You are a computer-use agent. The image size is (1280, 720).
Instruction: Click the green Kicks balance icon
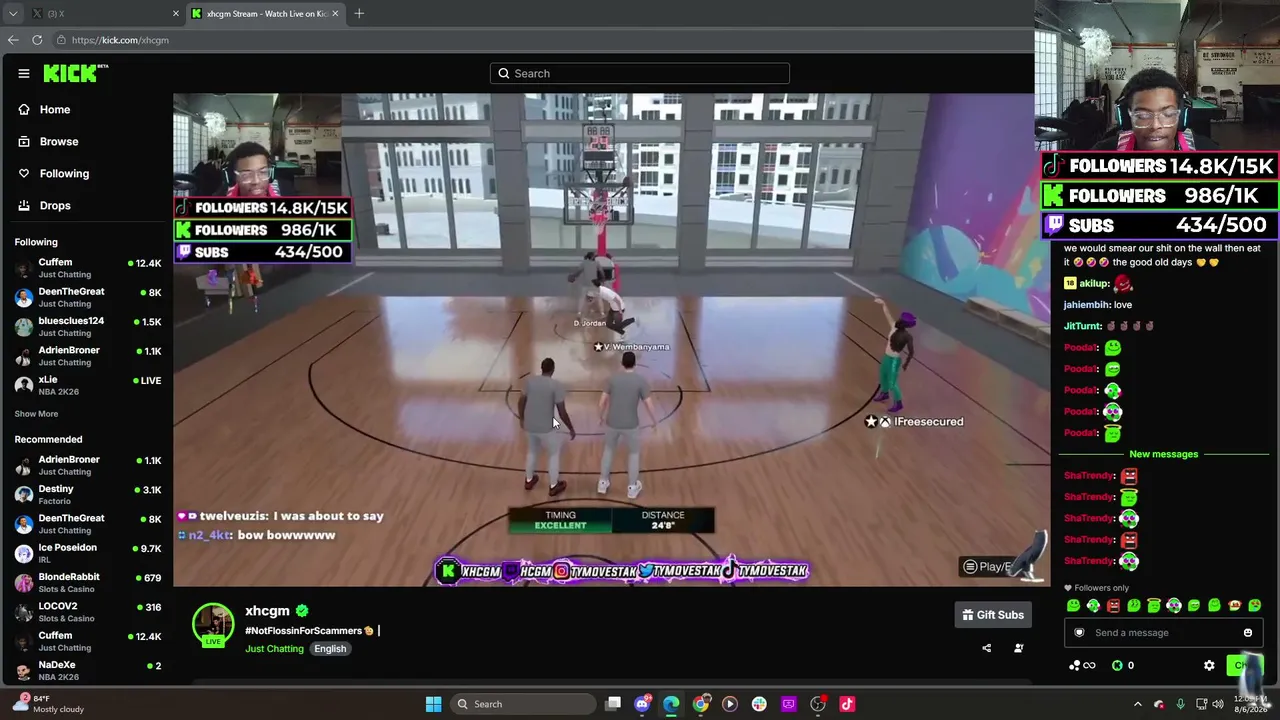[x=1117, y=665]
